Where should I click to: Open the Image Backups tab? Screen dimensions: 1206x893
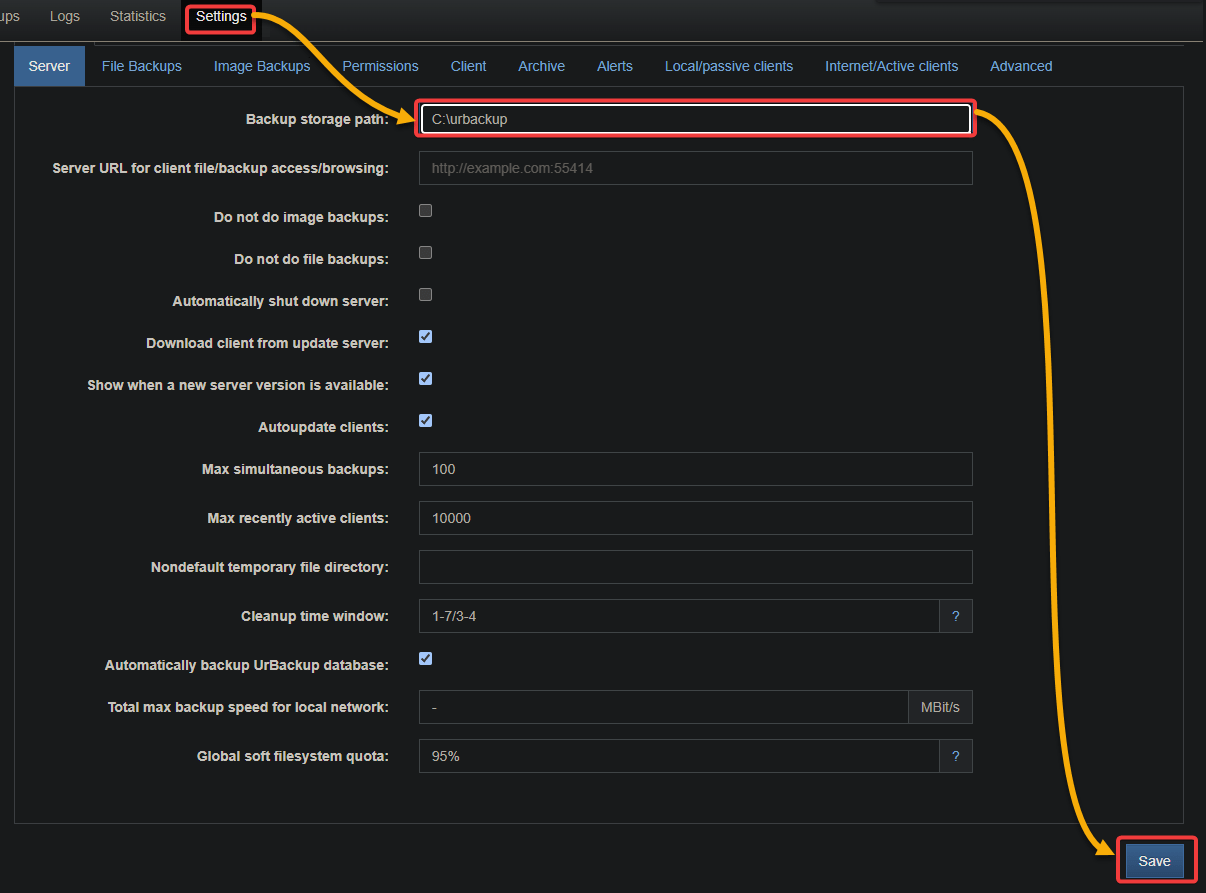(262, 66)
